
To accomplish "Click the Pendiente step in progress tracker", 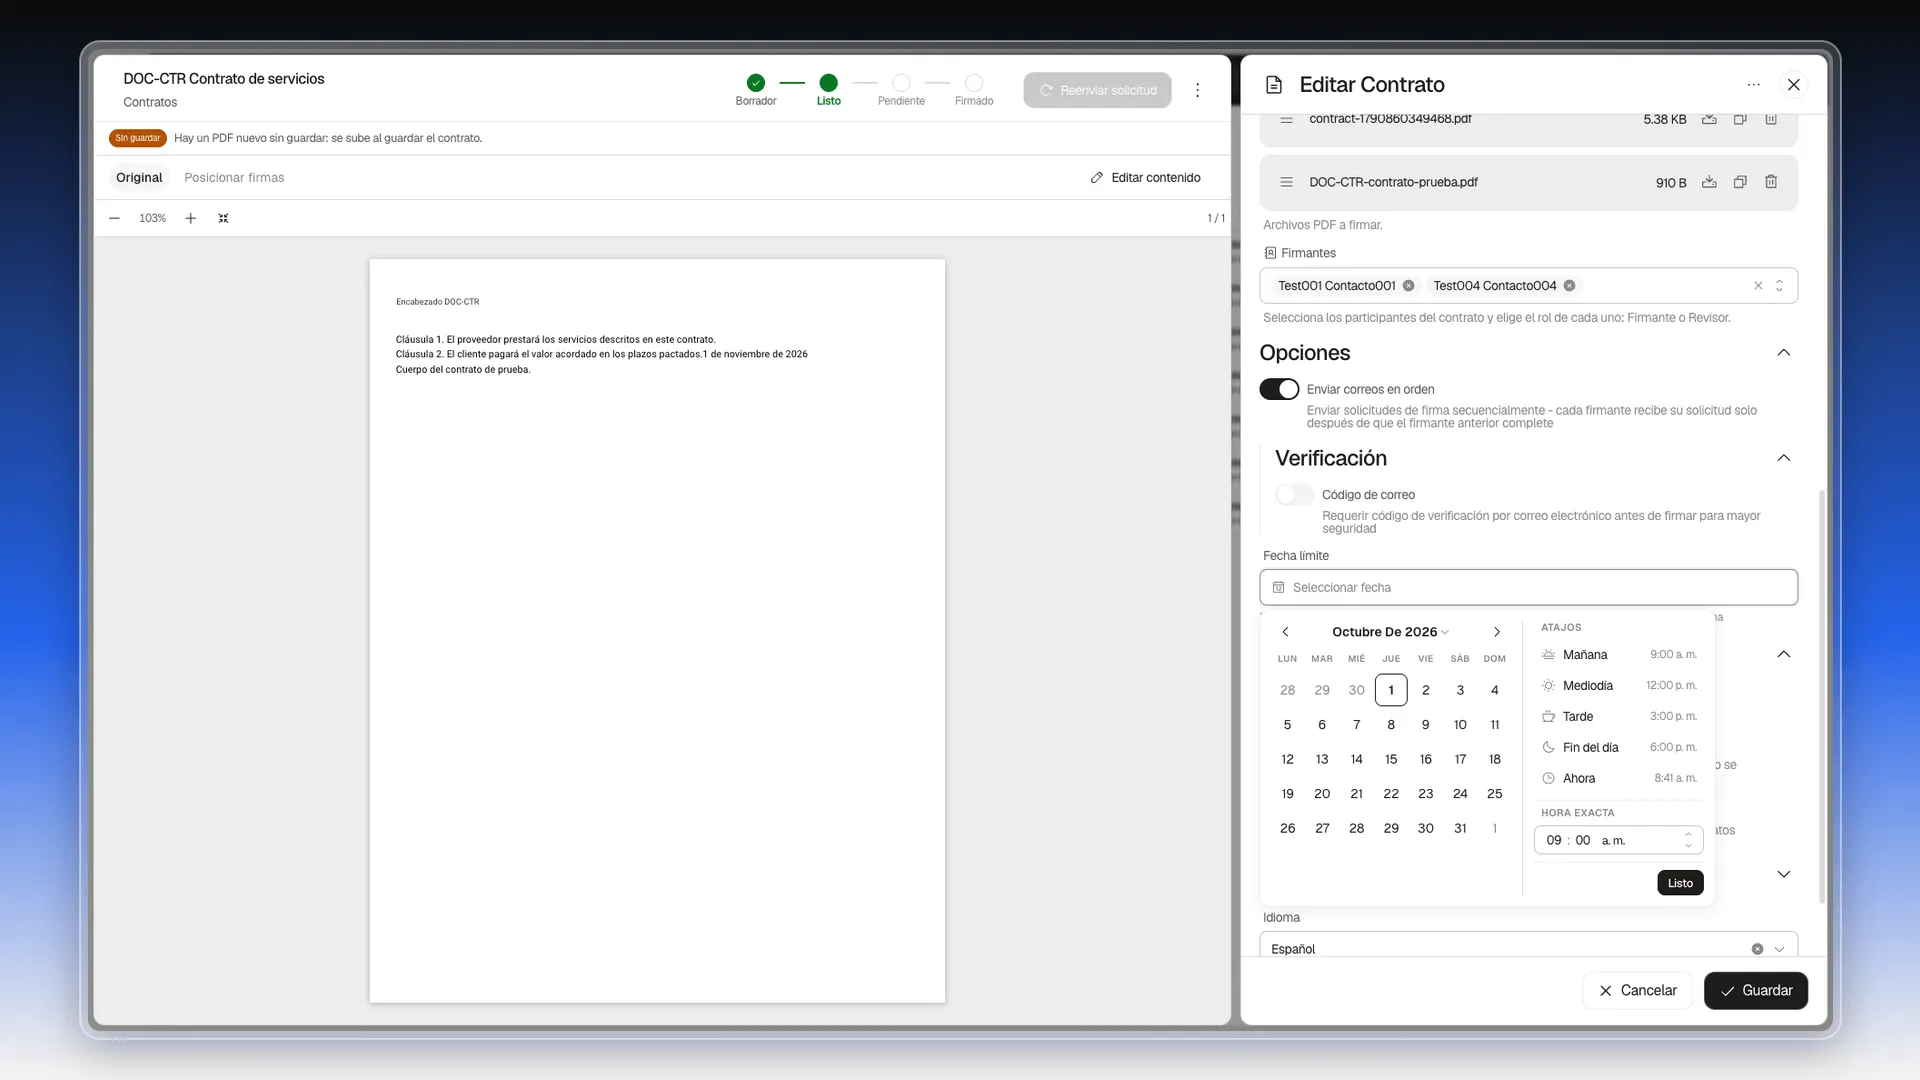I will click(x=901, y=89).
